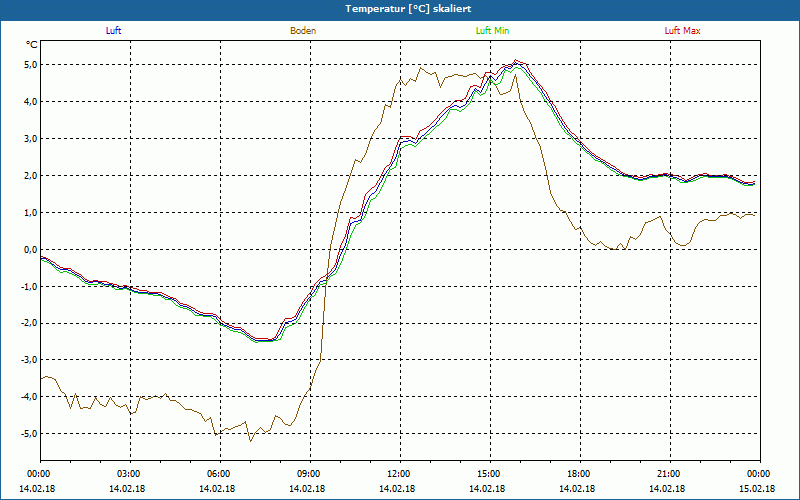This screenshot has width=800, height=500.
Task: Click the 06:00 time axis label
Action: click(220, 474)
